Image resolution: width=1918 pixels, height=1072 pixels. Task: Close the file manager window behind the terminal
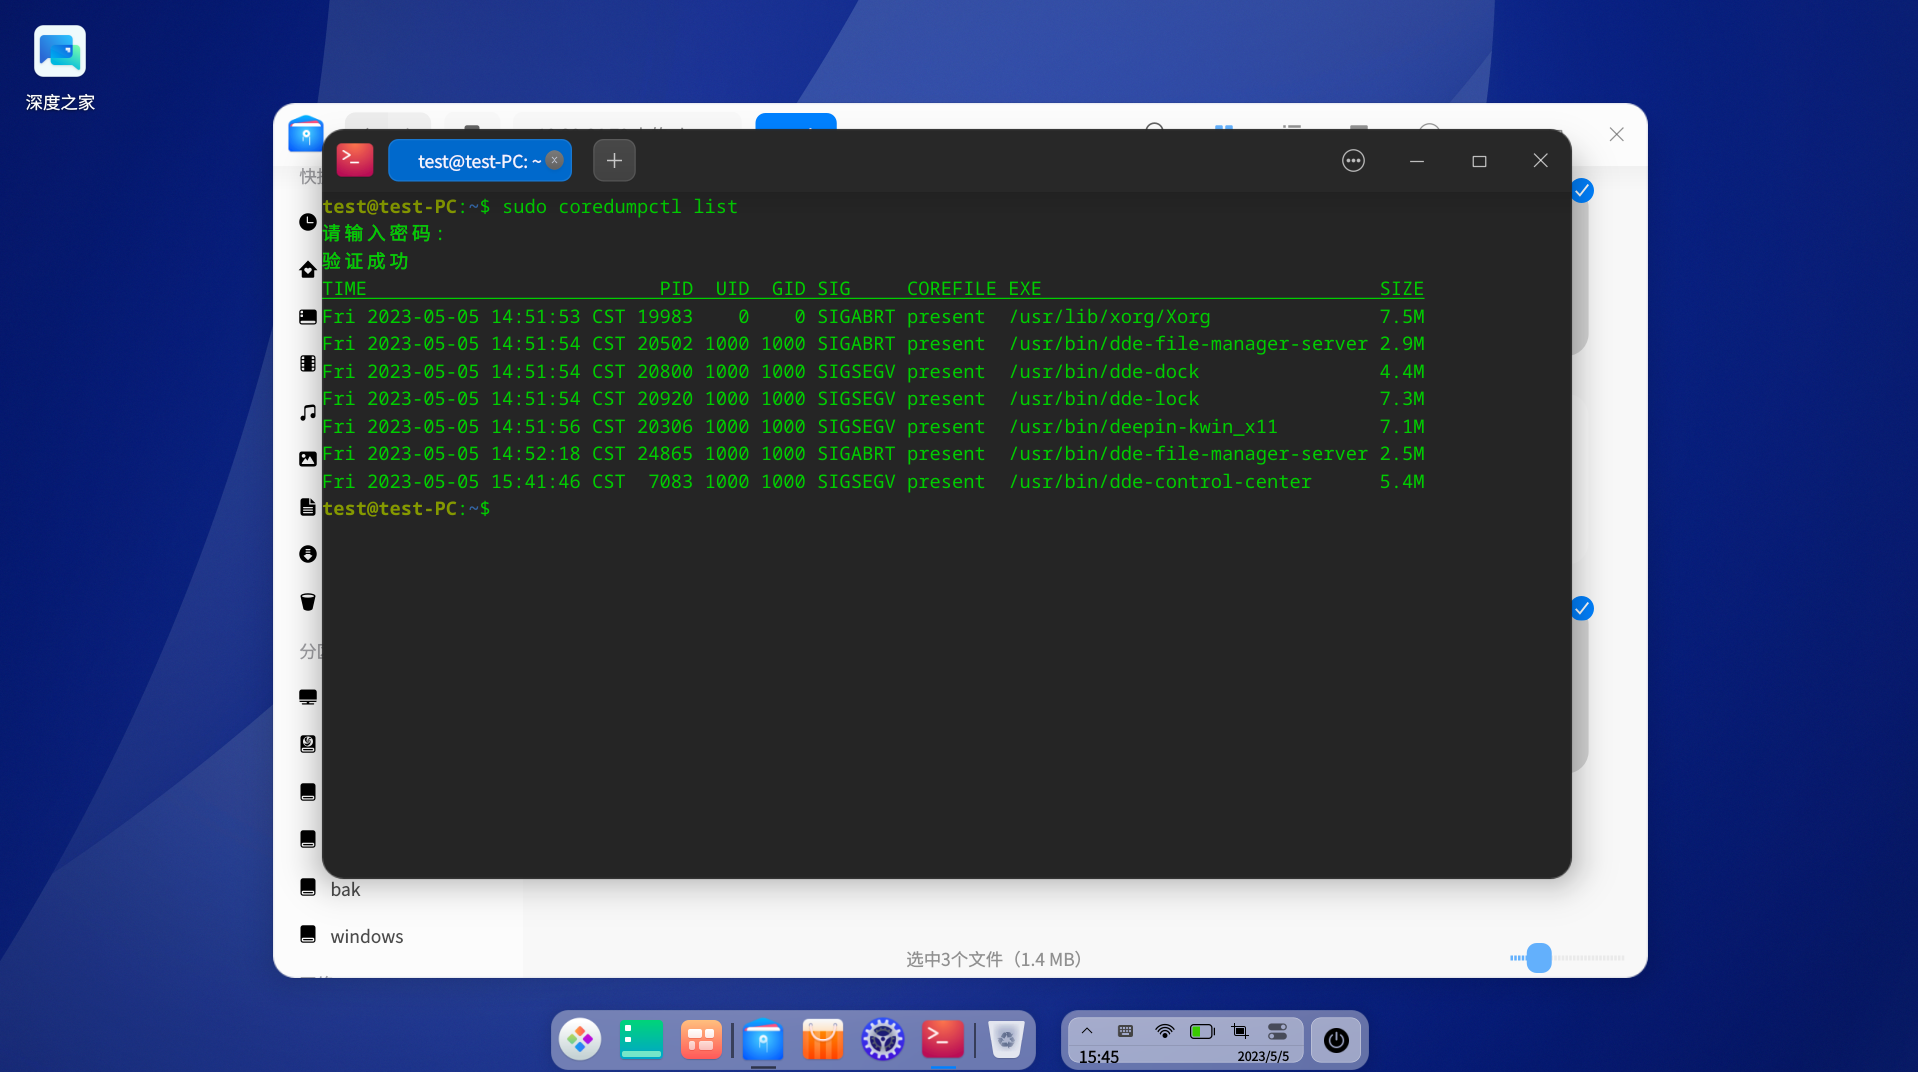point(1616,134)
